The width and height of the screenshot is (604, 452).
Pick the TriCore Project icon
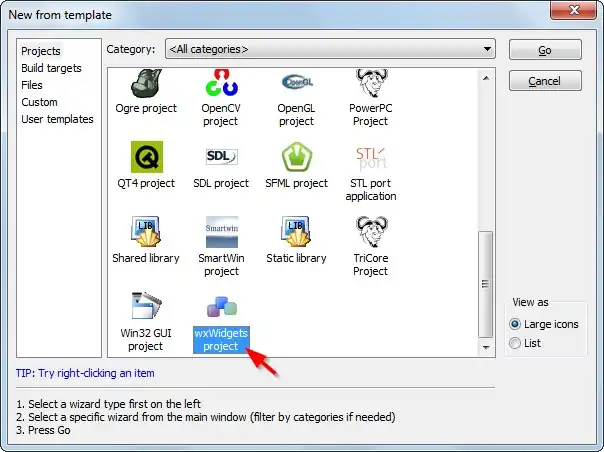[370, 232]
